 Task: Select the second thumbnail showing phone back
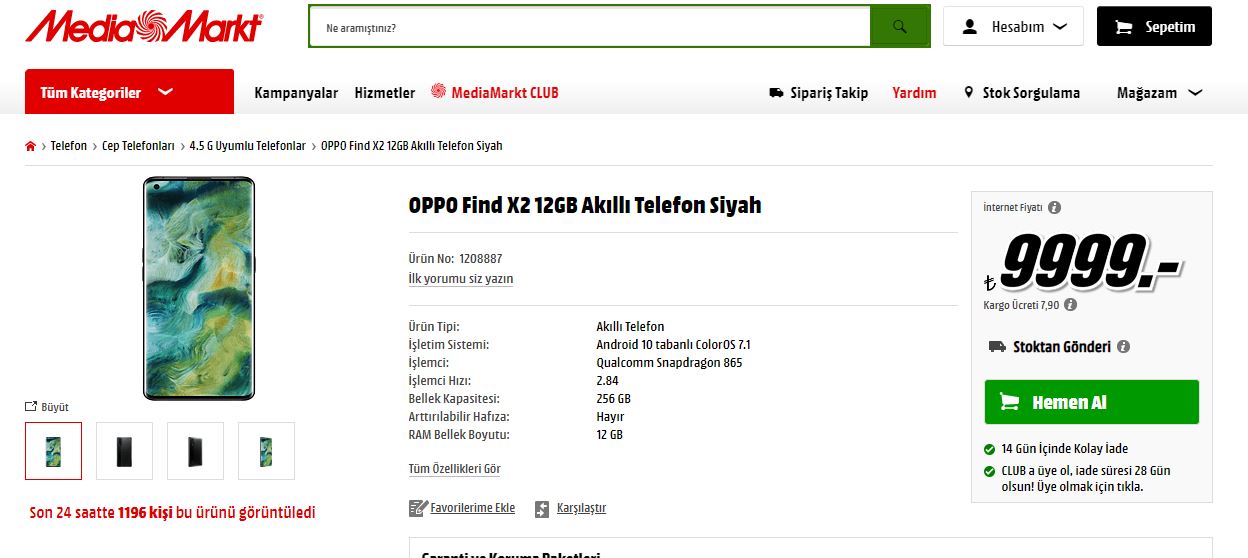(124, 451)
